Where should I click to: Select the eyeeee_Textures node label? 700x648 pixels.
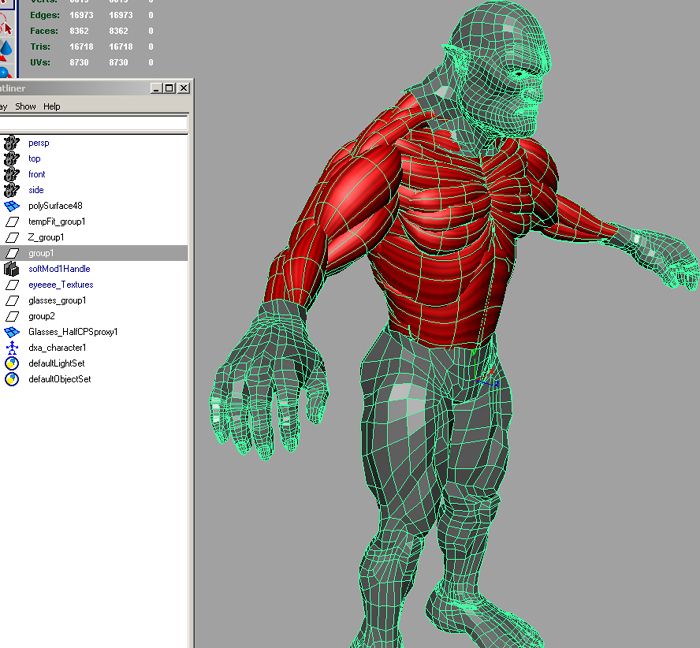pos(60,285)
